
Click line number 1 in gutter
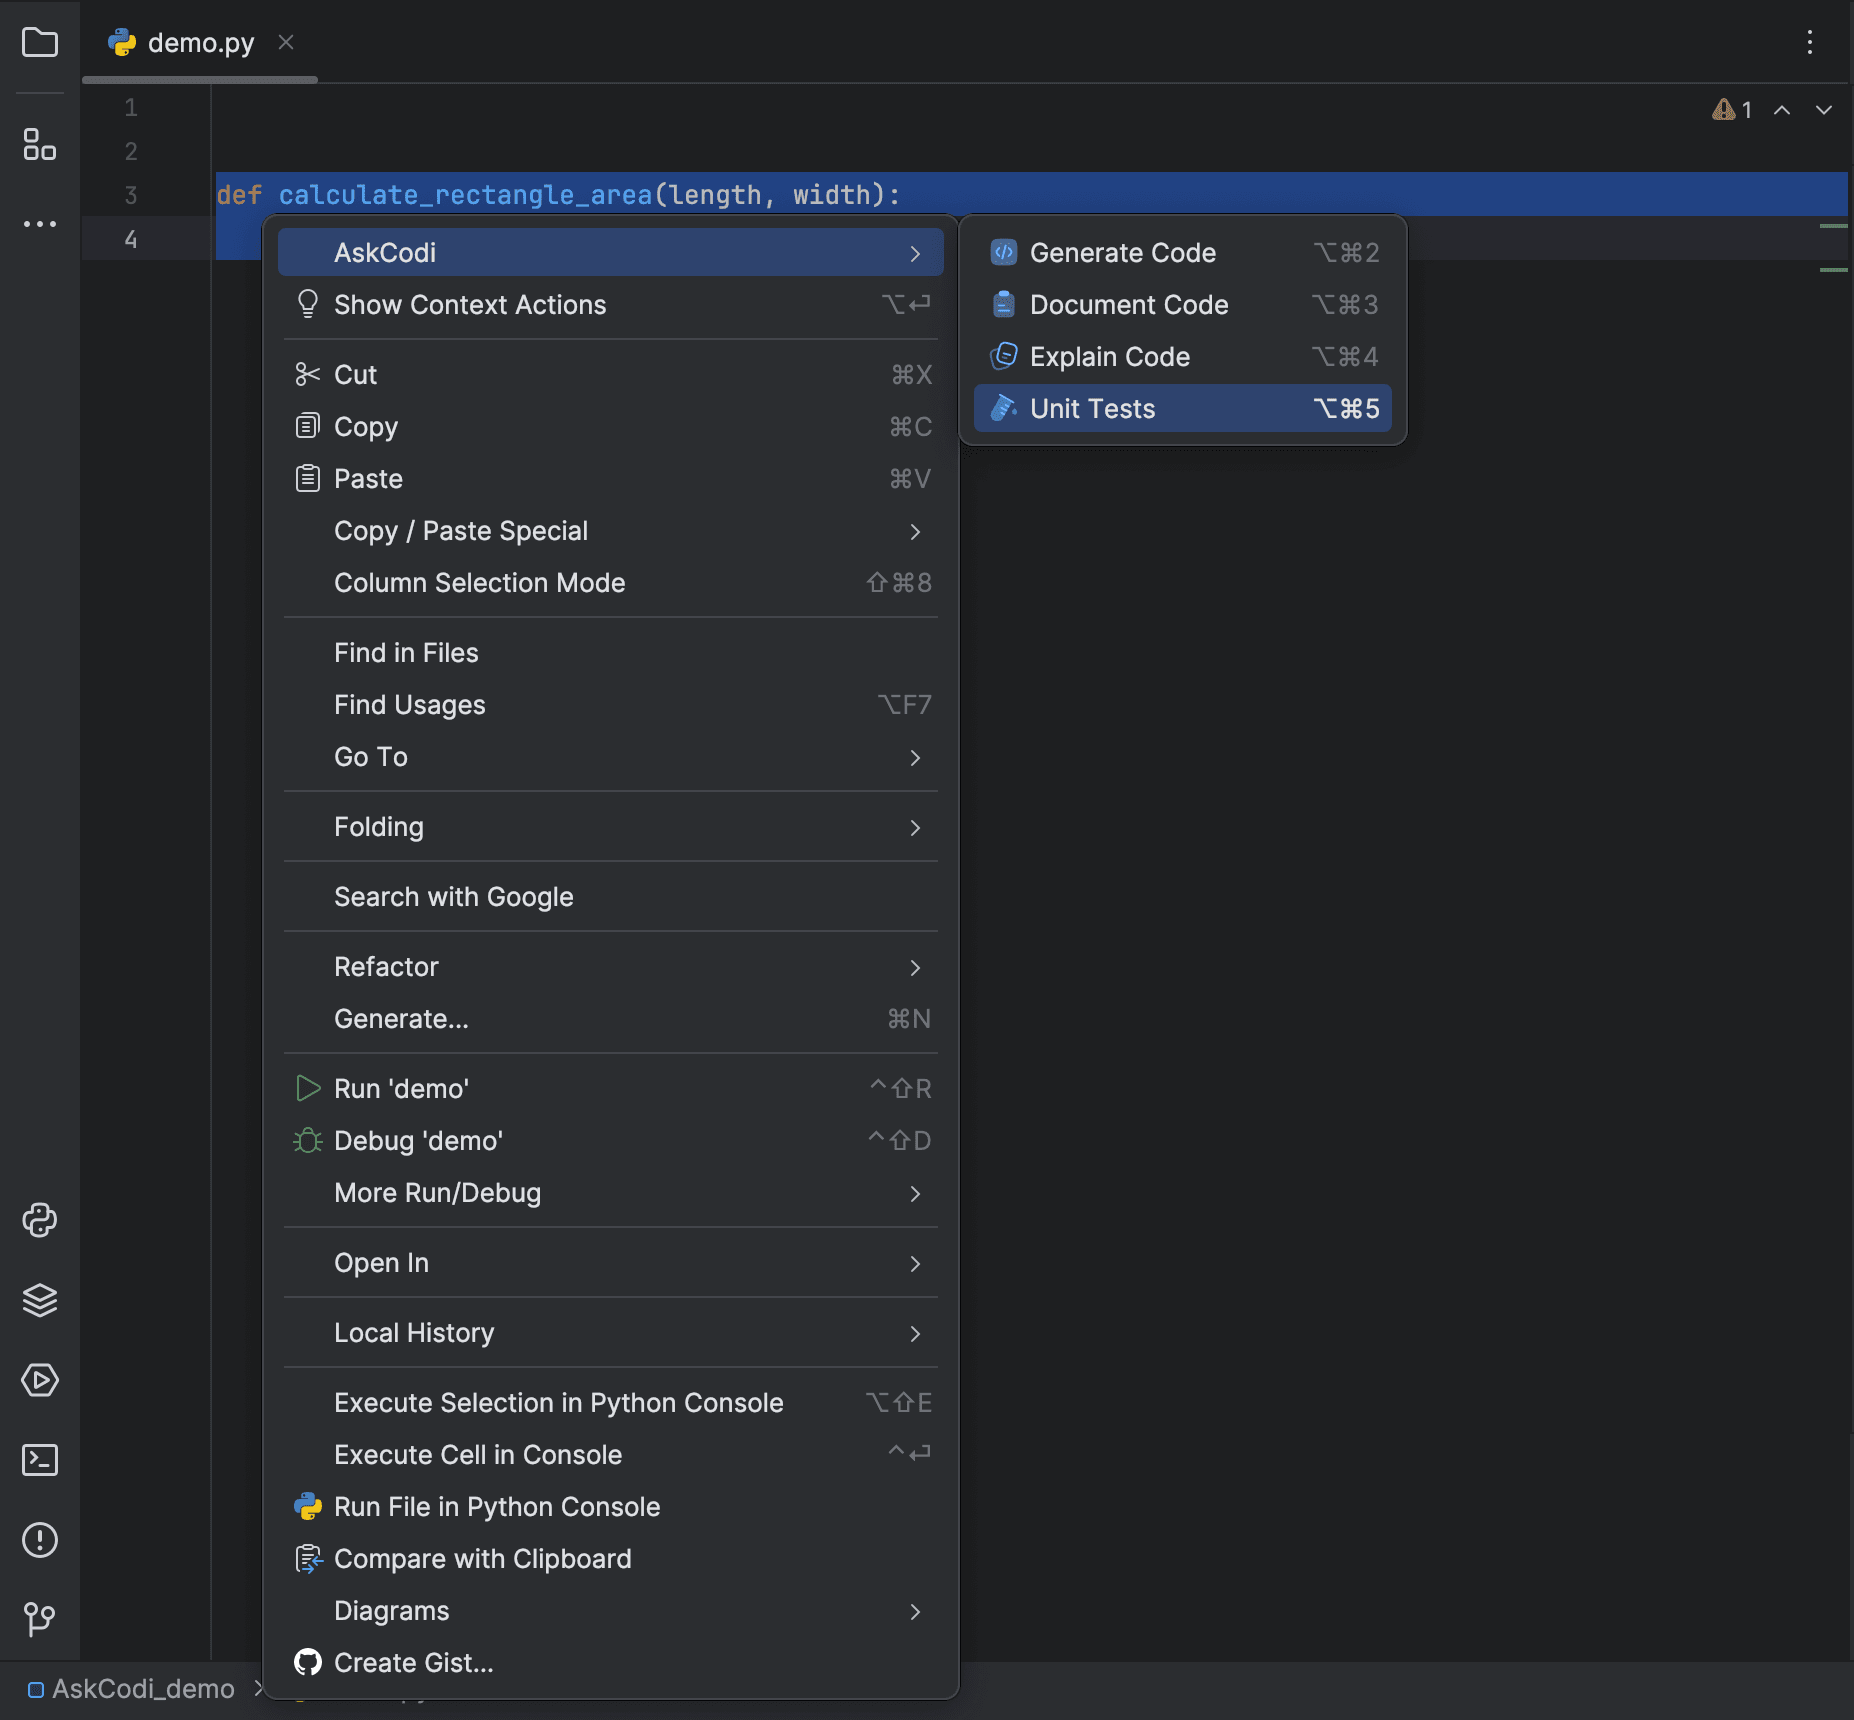pos(131,108)
